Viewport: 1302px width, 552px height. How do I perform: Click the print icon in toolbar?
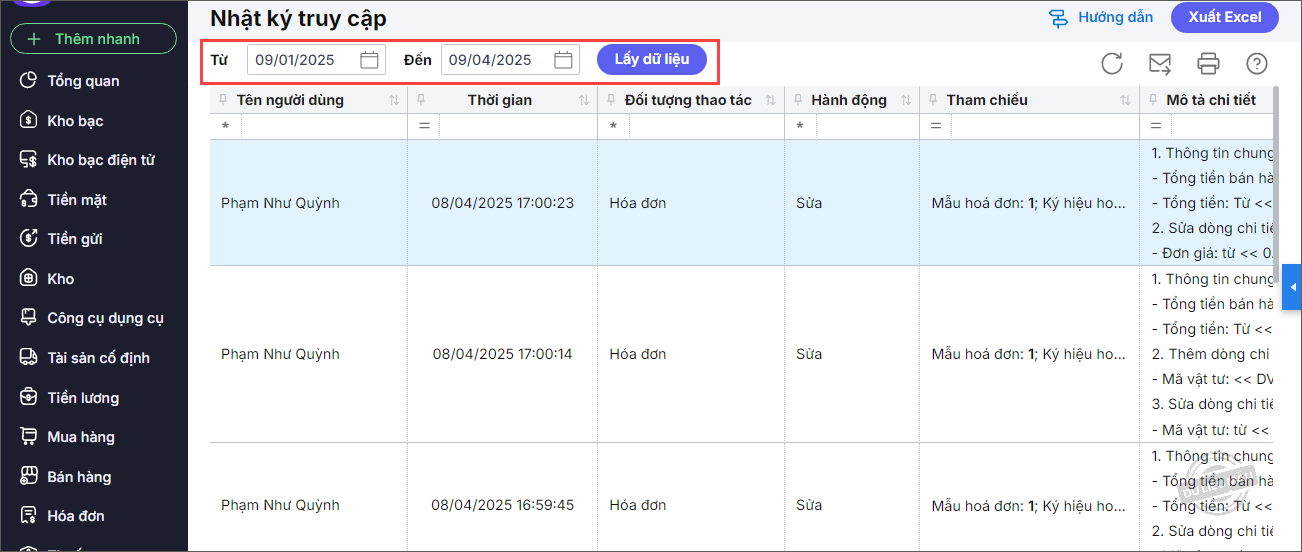point(1208,64)
